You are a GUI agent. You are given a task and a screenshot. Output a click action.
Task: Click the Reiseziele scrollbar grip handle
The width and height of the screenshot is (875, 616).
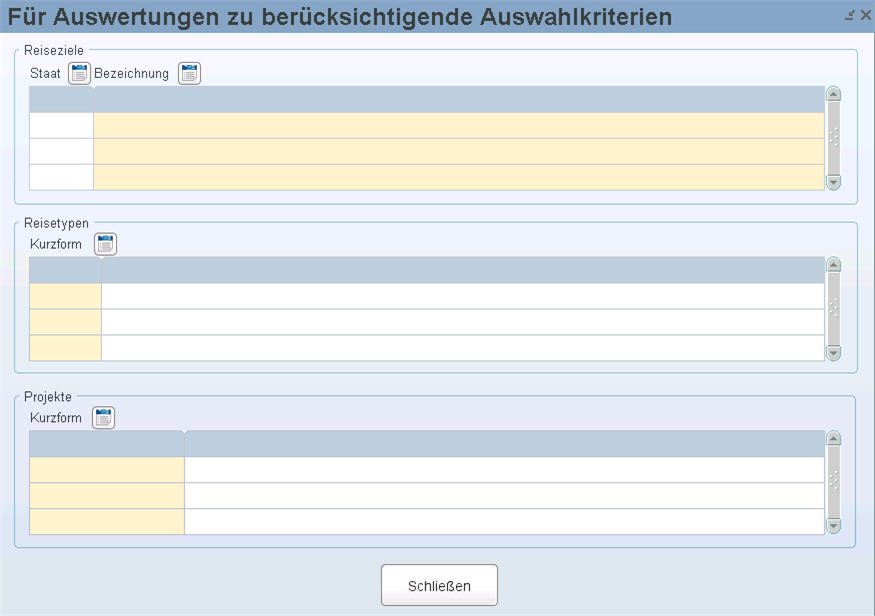pyautogui.click(x=834, y=138)
